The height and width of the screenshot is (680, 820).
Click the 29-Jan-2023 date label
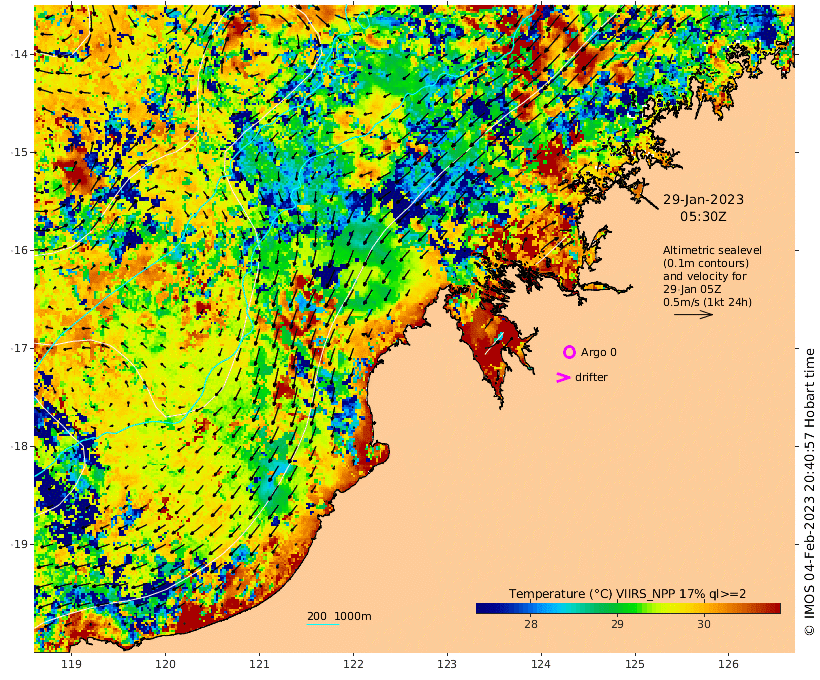coord(703,199)
